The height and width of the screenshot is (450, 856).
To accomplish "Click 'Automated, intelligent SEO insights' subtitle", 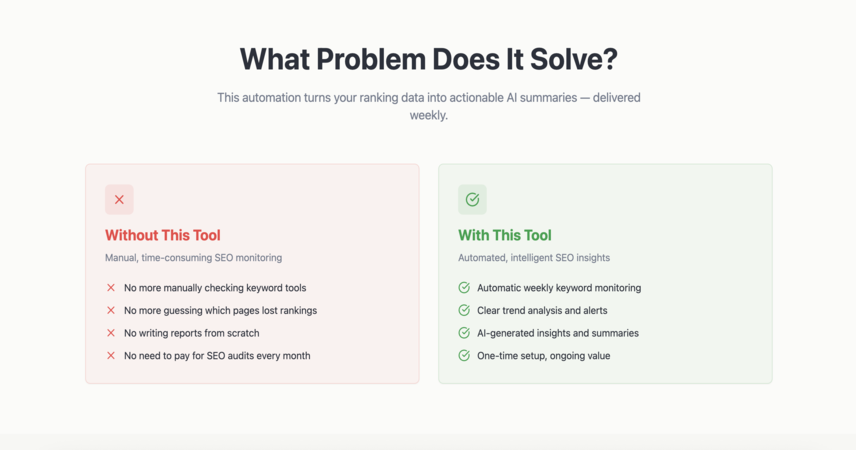I will (x=534, y=258).
